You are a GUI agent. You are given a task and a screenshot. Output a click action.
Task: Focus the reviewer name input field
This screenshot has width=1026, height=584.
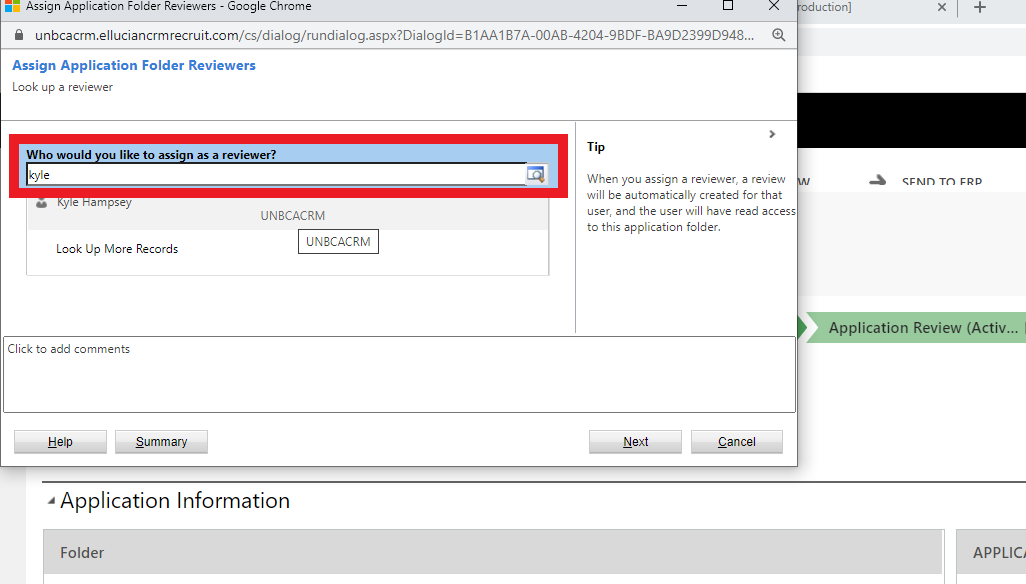click(275, 175)
